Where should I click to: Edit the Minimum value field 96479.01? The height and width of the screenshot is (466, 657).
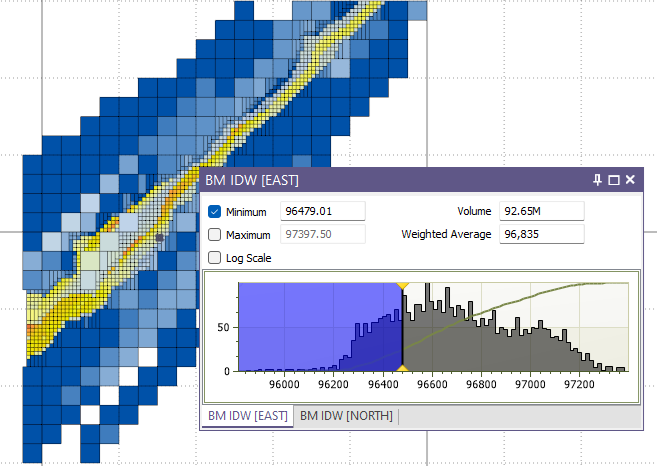click(323, 211)
